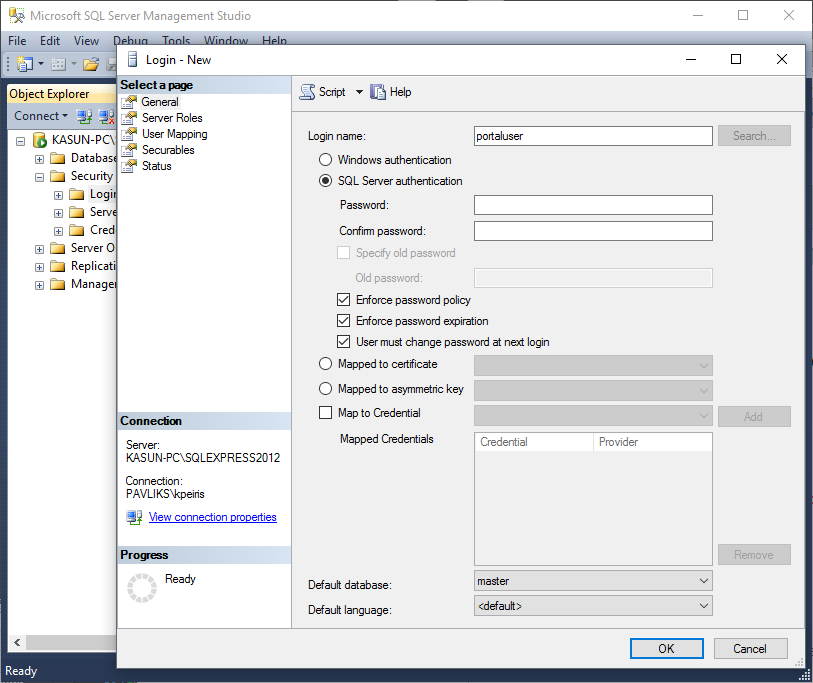This screenshot has height=683, width=813.
Task: Click the KASUN-PC server node icon
Action: click(x=39, y=140)
